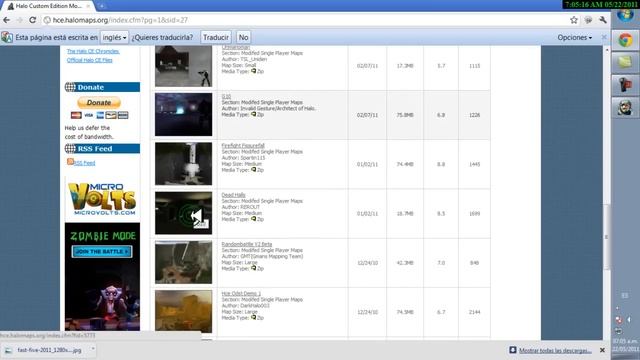Click the zip icon in Firefight Fissurefall row

[253, 169]
